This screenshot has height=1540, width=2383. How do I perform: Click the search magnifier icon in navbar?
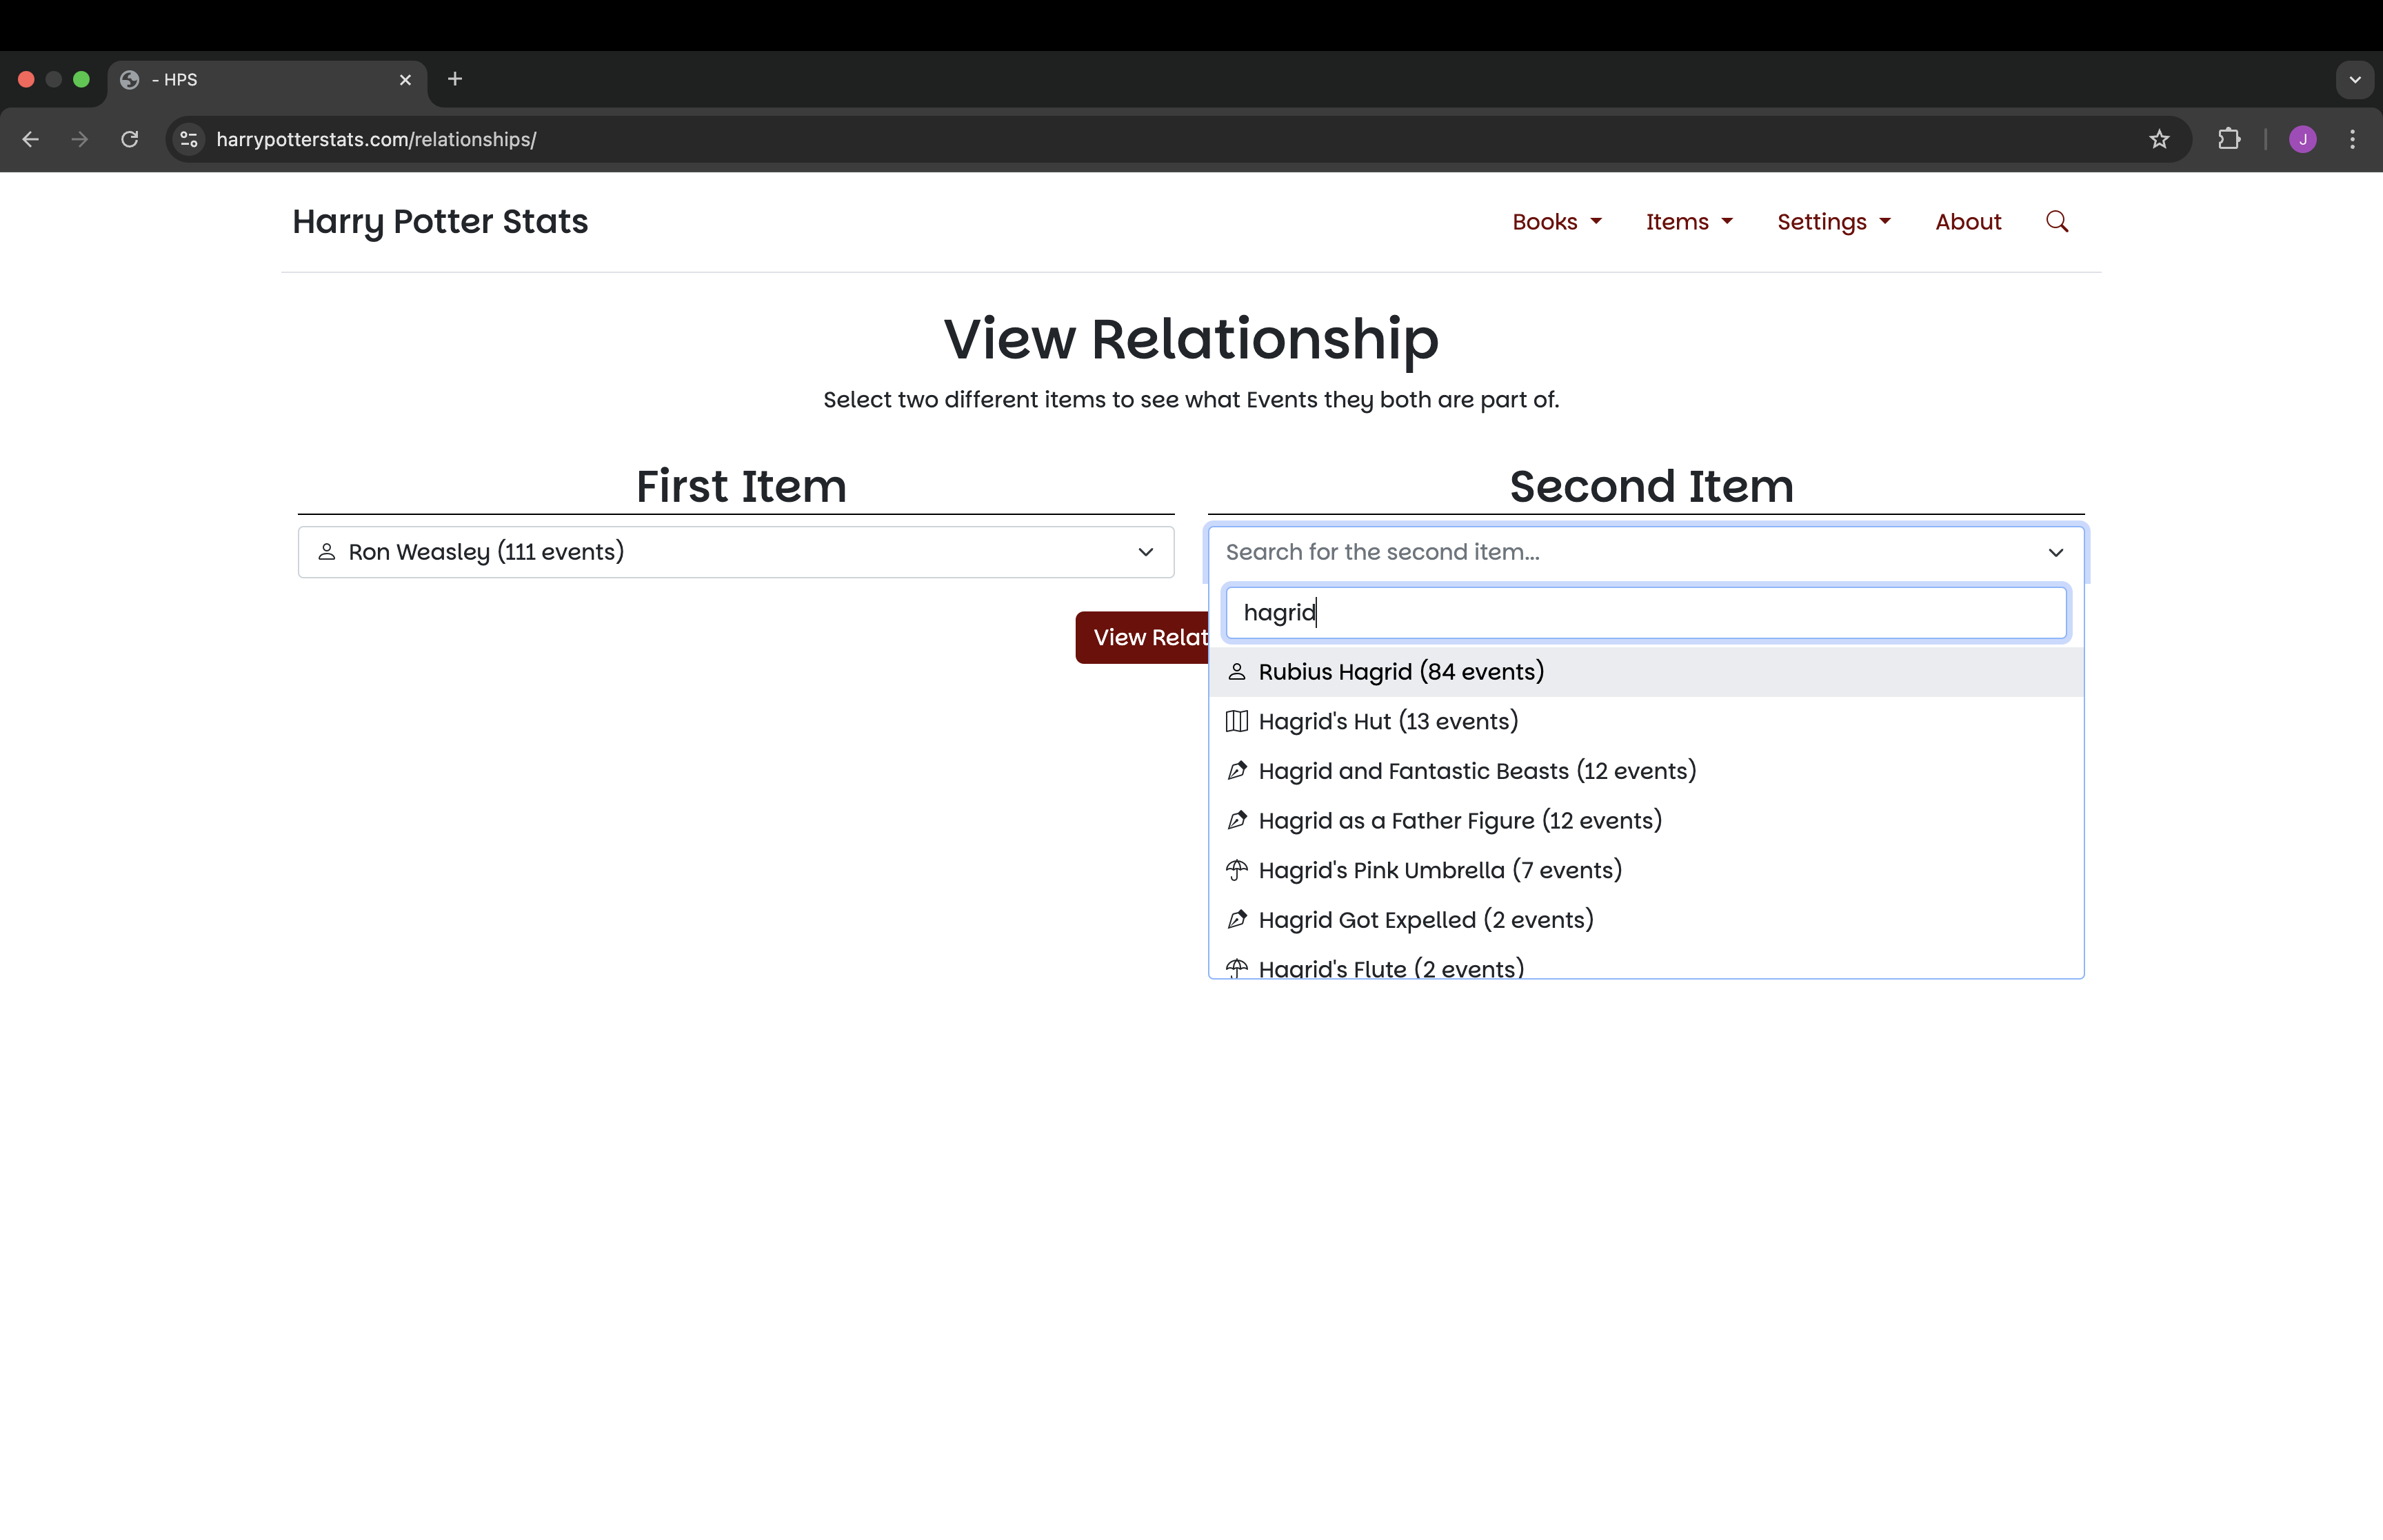[2056, 221]
